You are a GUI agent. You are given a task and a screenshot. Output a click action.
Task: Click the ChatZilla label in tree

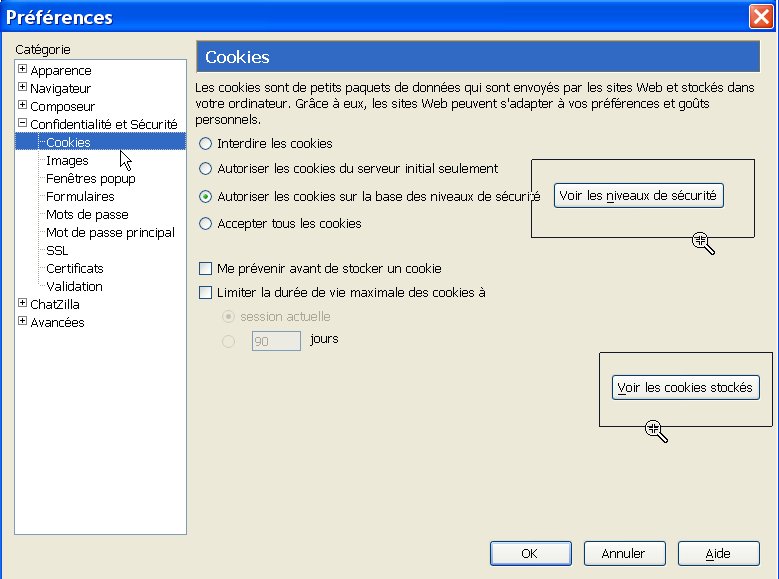pos(55,304)
